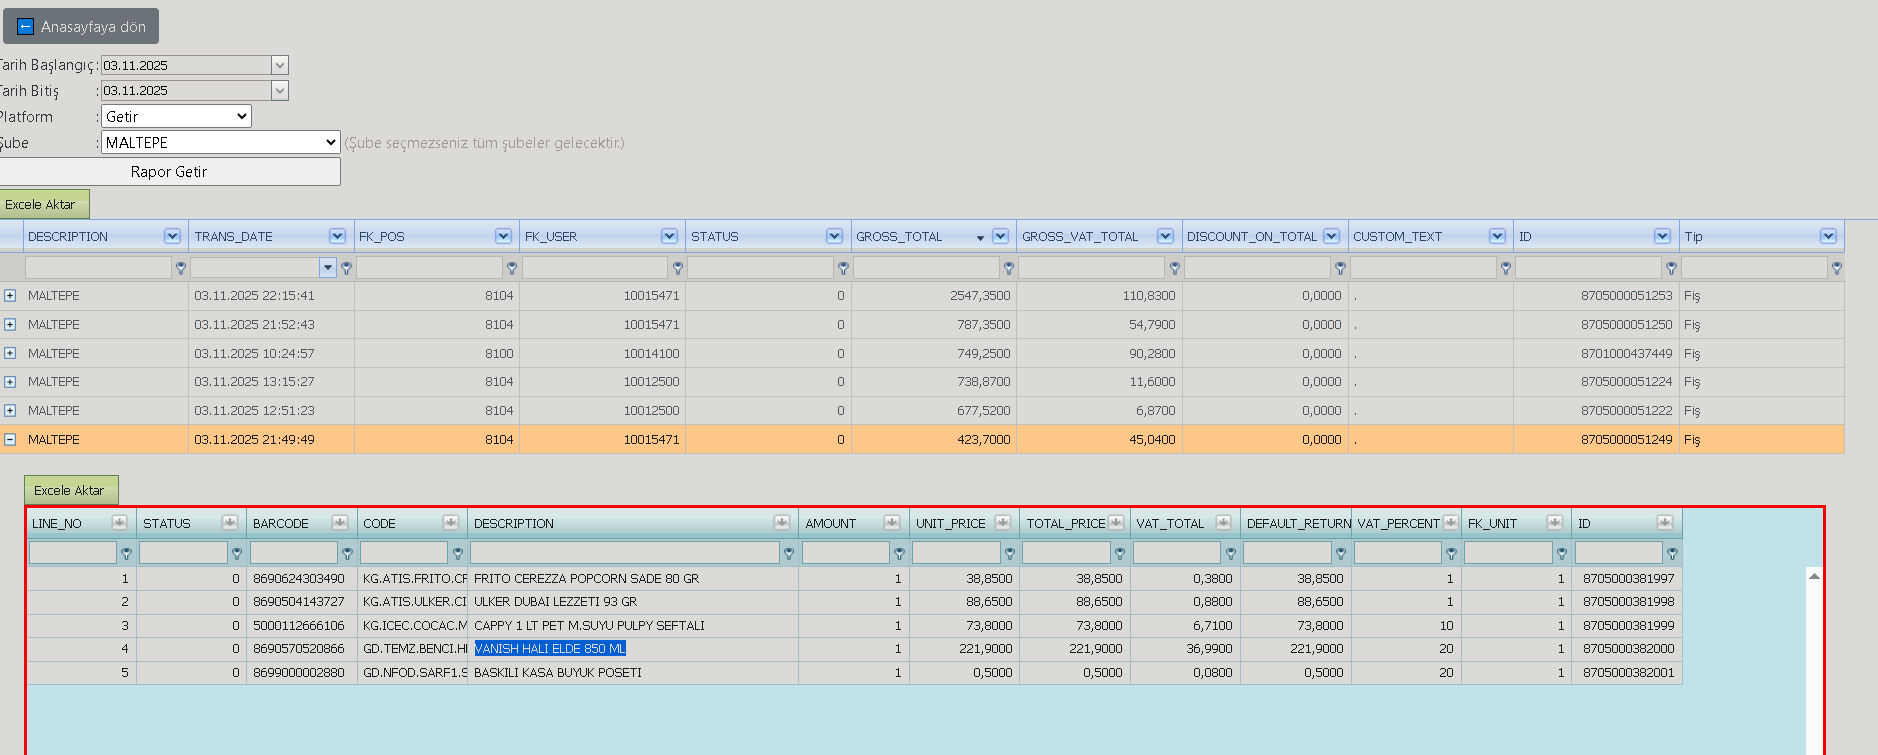Viewport: 1878px width, 755px height.
Task: Click the filter icon under BARCODE column
Action: tap(347, 553)
